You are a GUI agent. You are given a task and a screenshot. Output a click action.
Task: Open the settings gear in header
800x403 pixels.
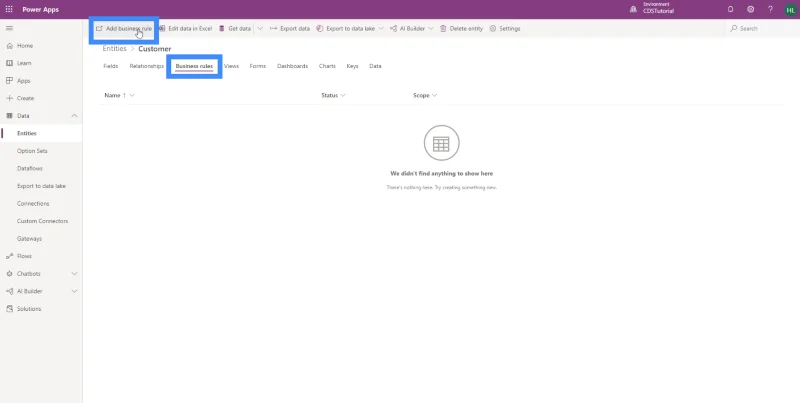point(751,9)
